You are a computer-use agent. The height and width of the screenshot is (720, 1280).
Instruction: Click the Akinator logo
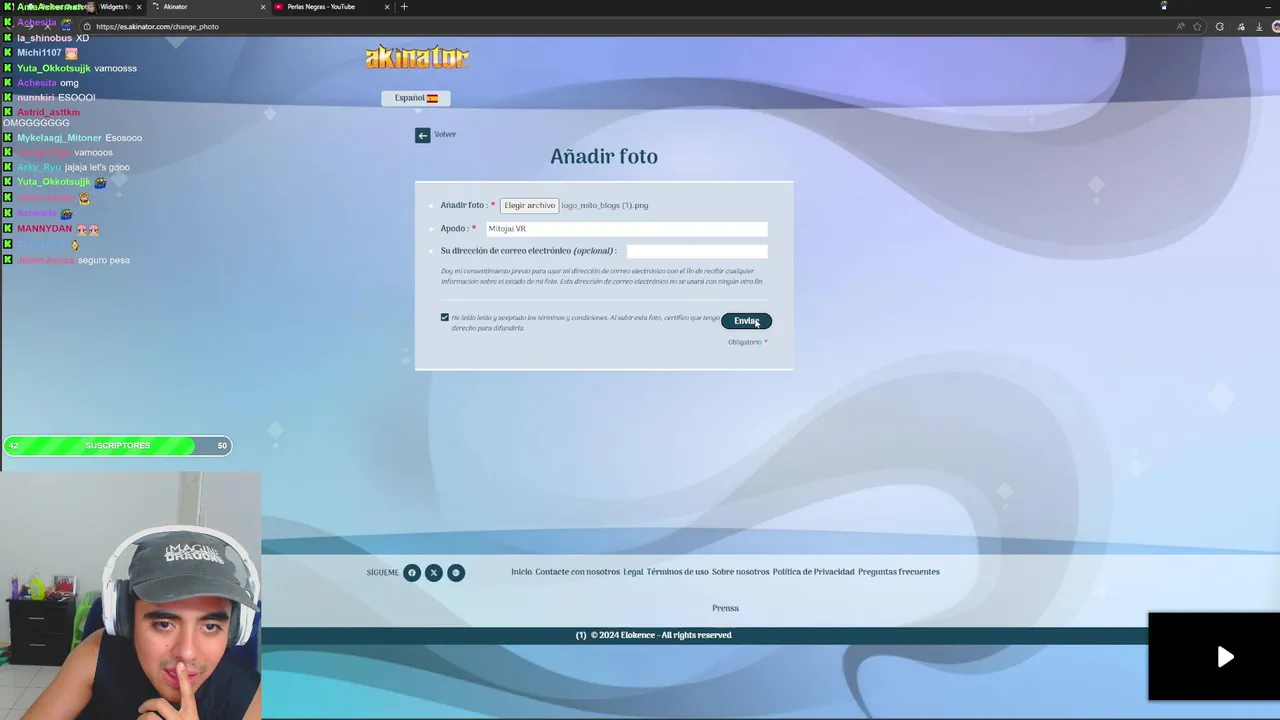tap(417, 58)
